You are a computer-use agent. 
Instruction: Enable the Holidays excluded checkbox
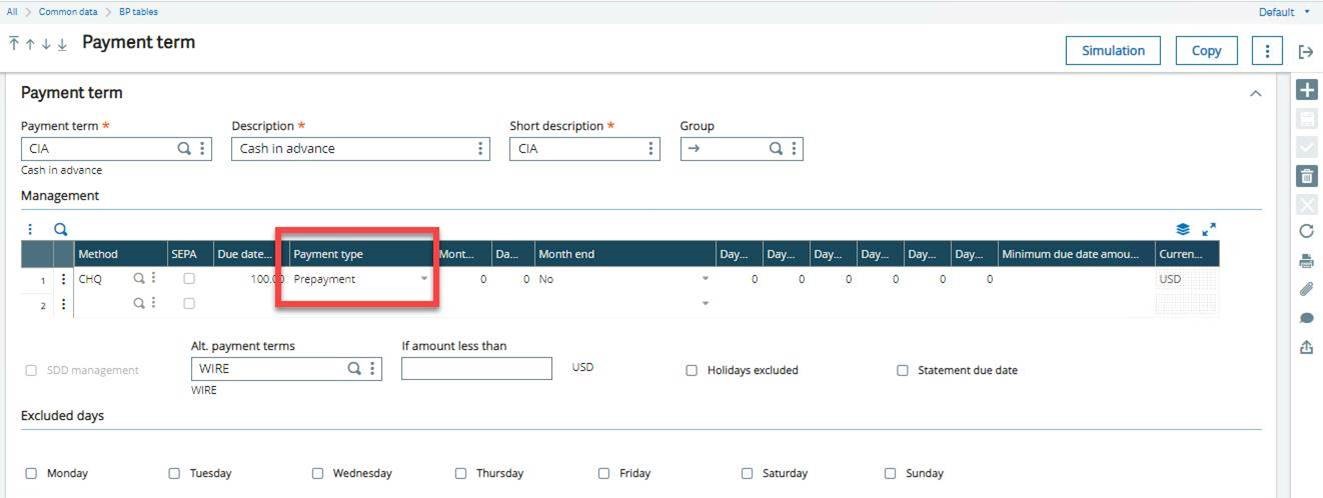[x=692, y=370]
